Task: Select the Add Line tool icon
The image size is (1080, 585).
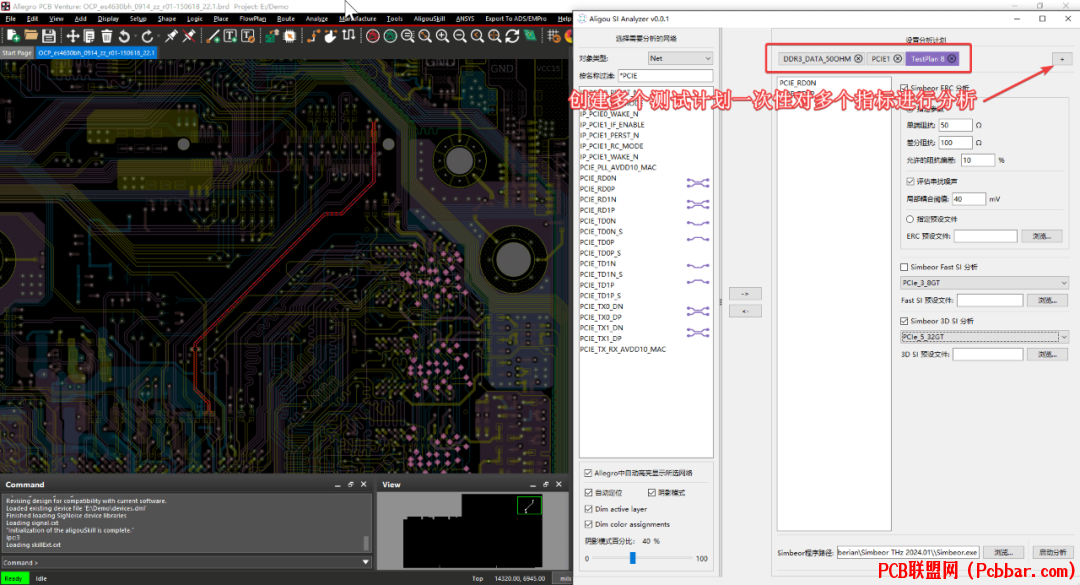Action: tap(213, 36)
